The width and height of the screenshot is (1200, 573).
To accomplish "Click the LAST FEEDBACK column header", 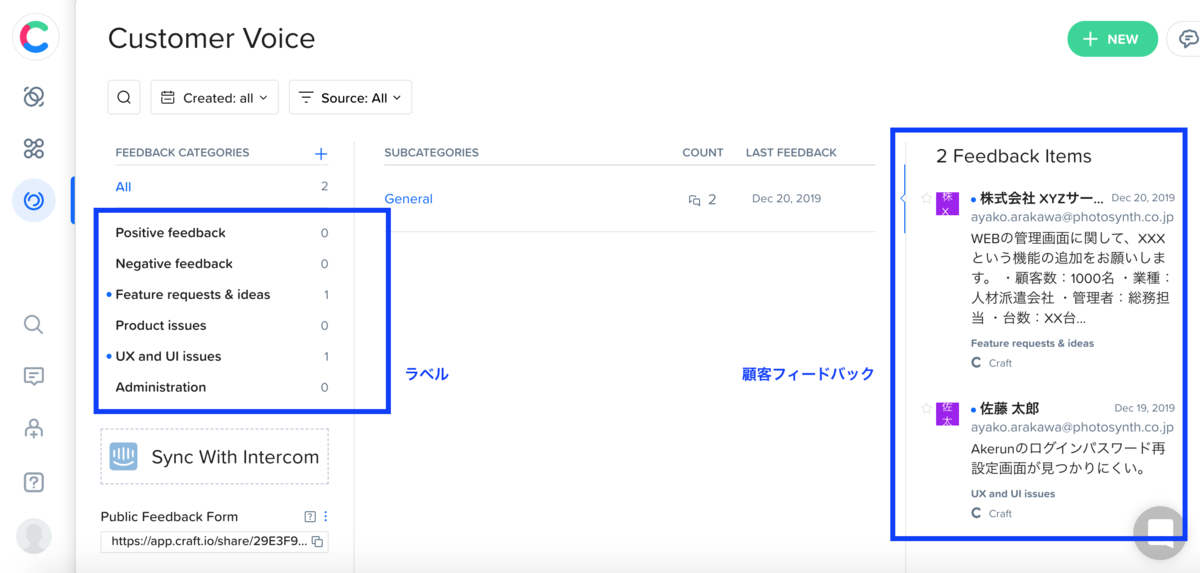I will (791, 153).
